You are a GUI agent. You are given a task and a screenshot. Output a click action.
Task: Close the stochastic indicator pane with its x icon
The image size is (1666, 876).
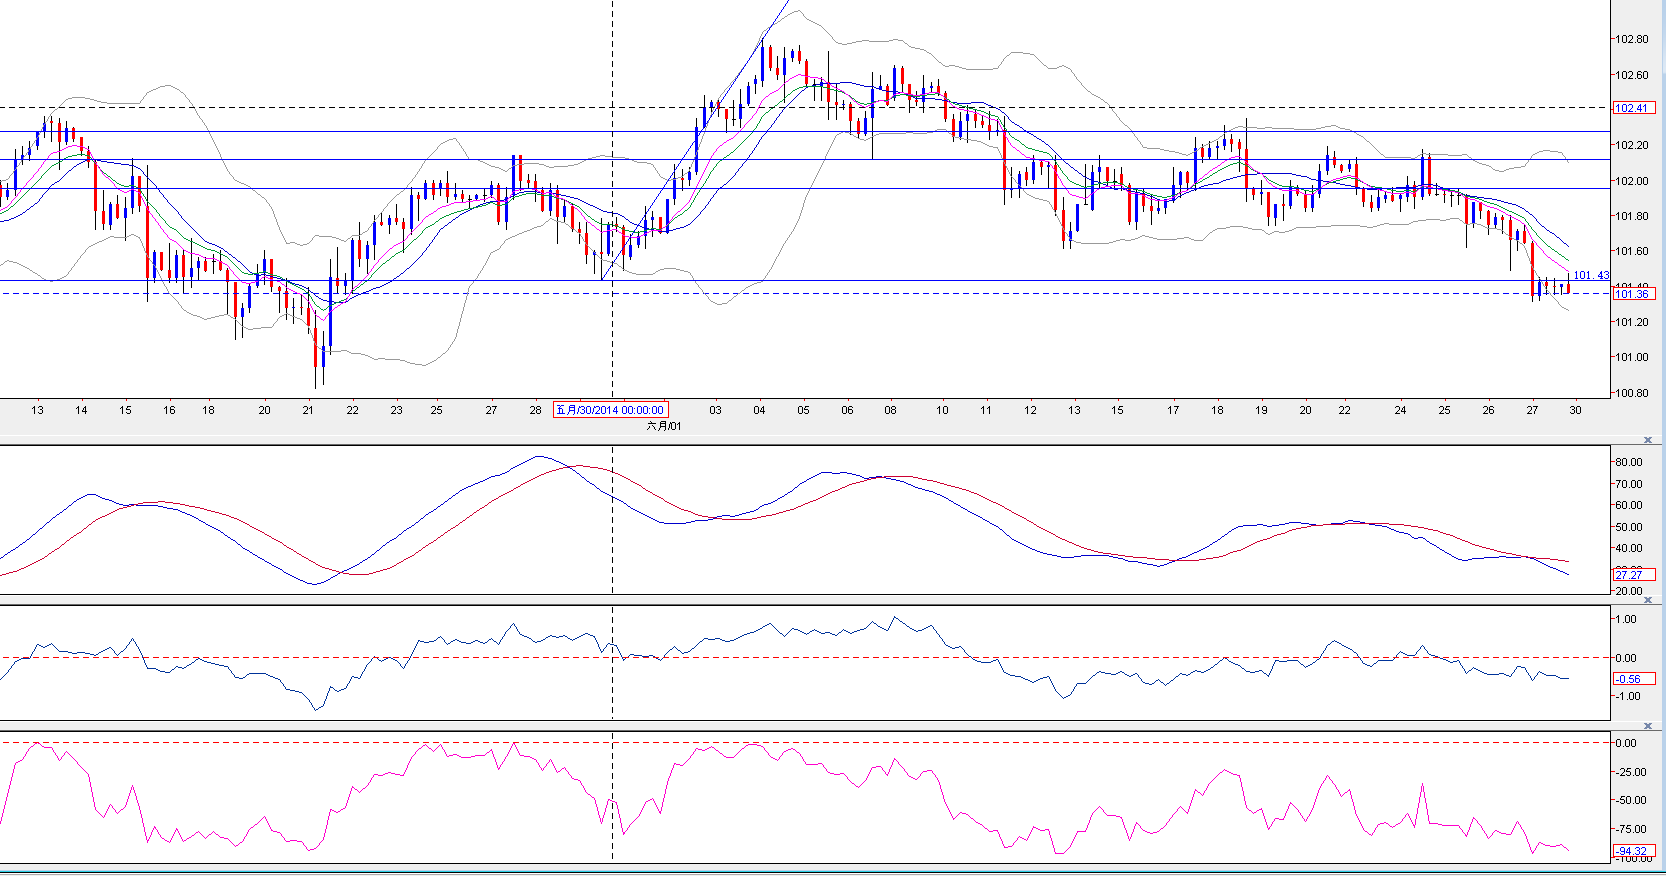pyautogui.click(x=1648, y=440)
